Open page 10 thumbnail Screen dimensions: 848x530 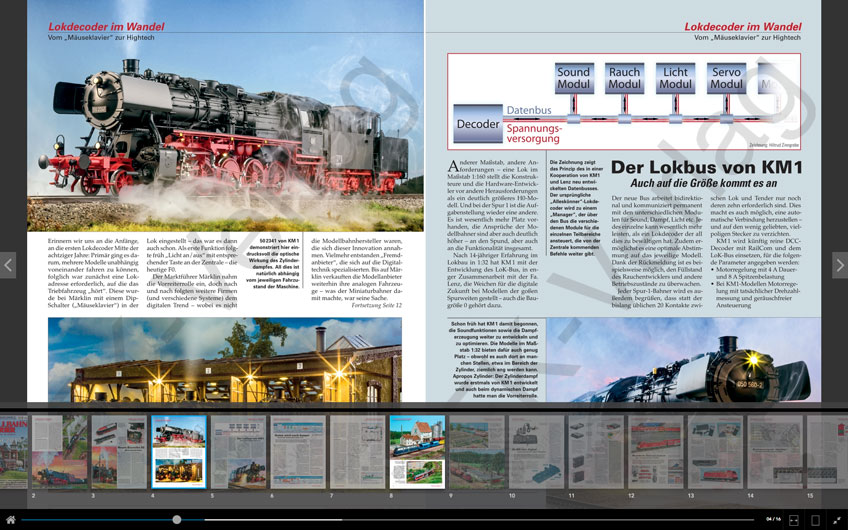(536, 452)
